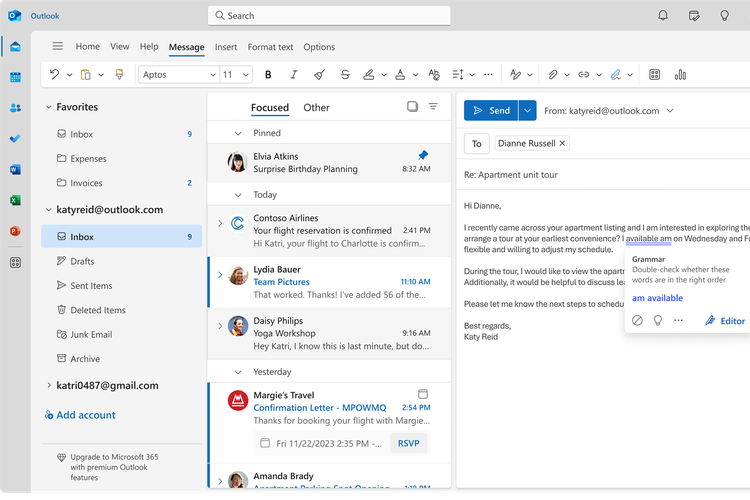Click the notification bell icon
The width and height of the screenshot is (750, 500).
coord(663,16)
